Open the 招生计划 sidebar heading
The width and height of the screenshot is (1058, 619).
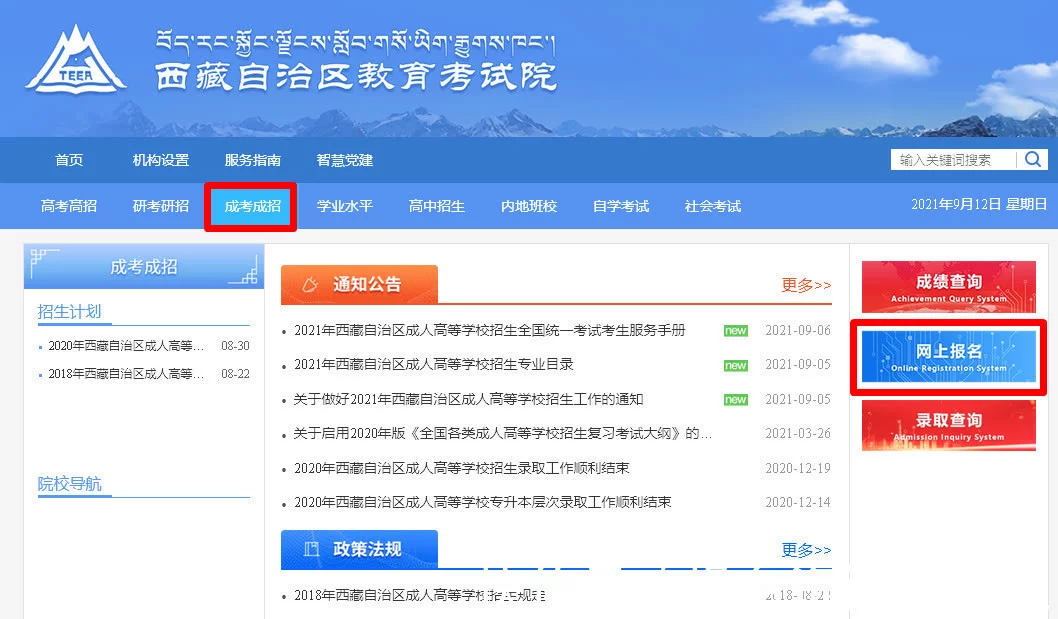(x=69, y=311)
